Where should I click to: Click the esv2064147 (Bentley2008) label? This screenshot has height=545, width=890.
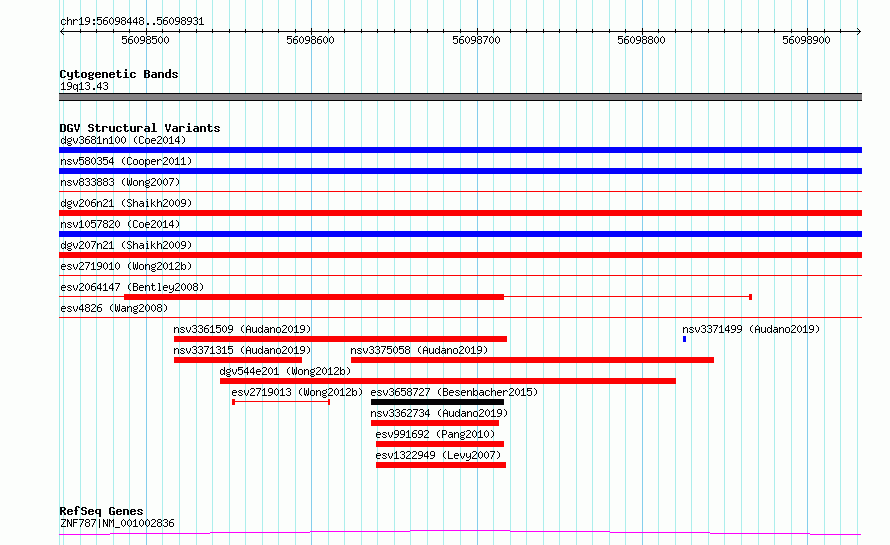click(132, 287)
